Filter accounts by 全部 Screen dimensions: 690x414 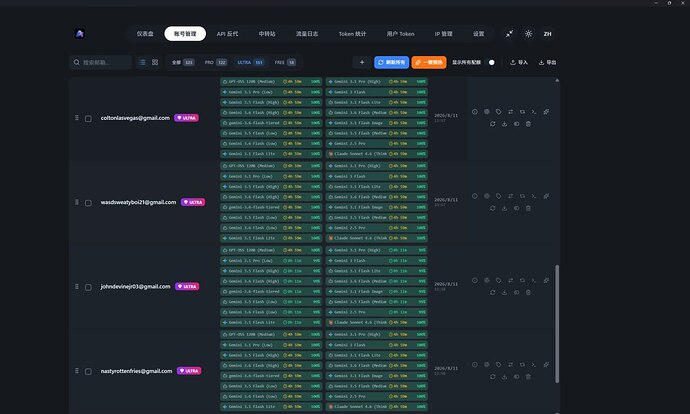point(183,62)
